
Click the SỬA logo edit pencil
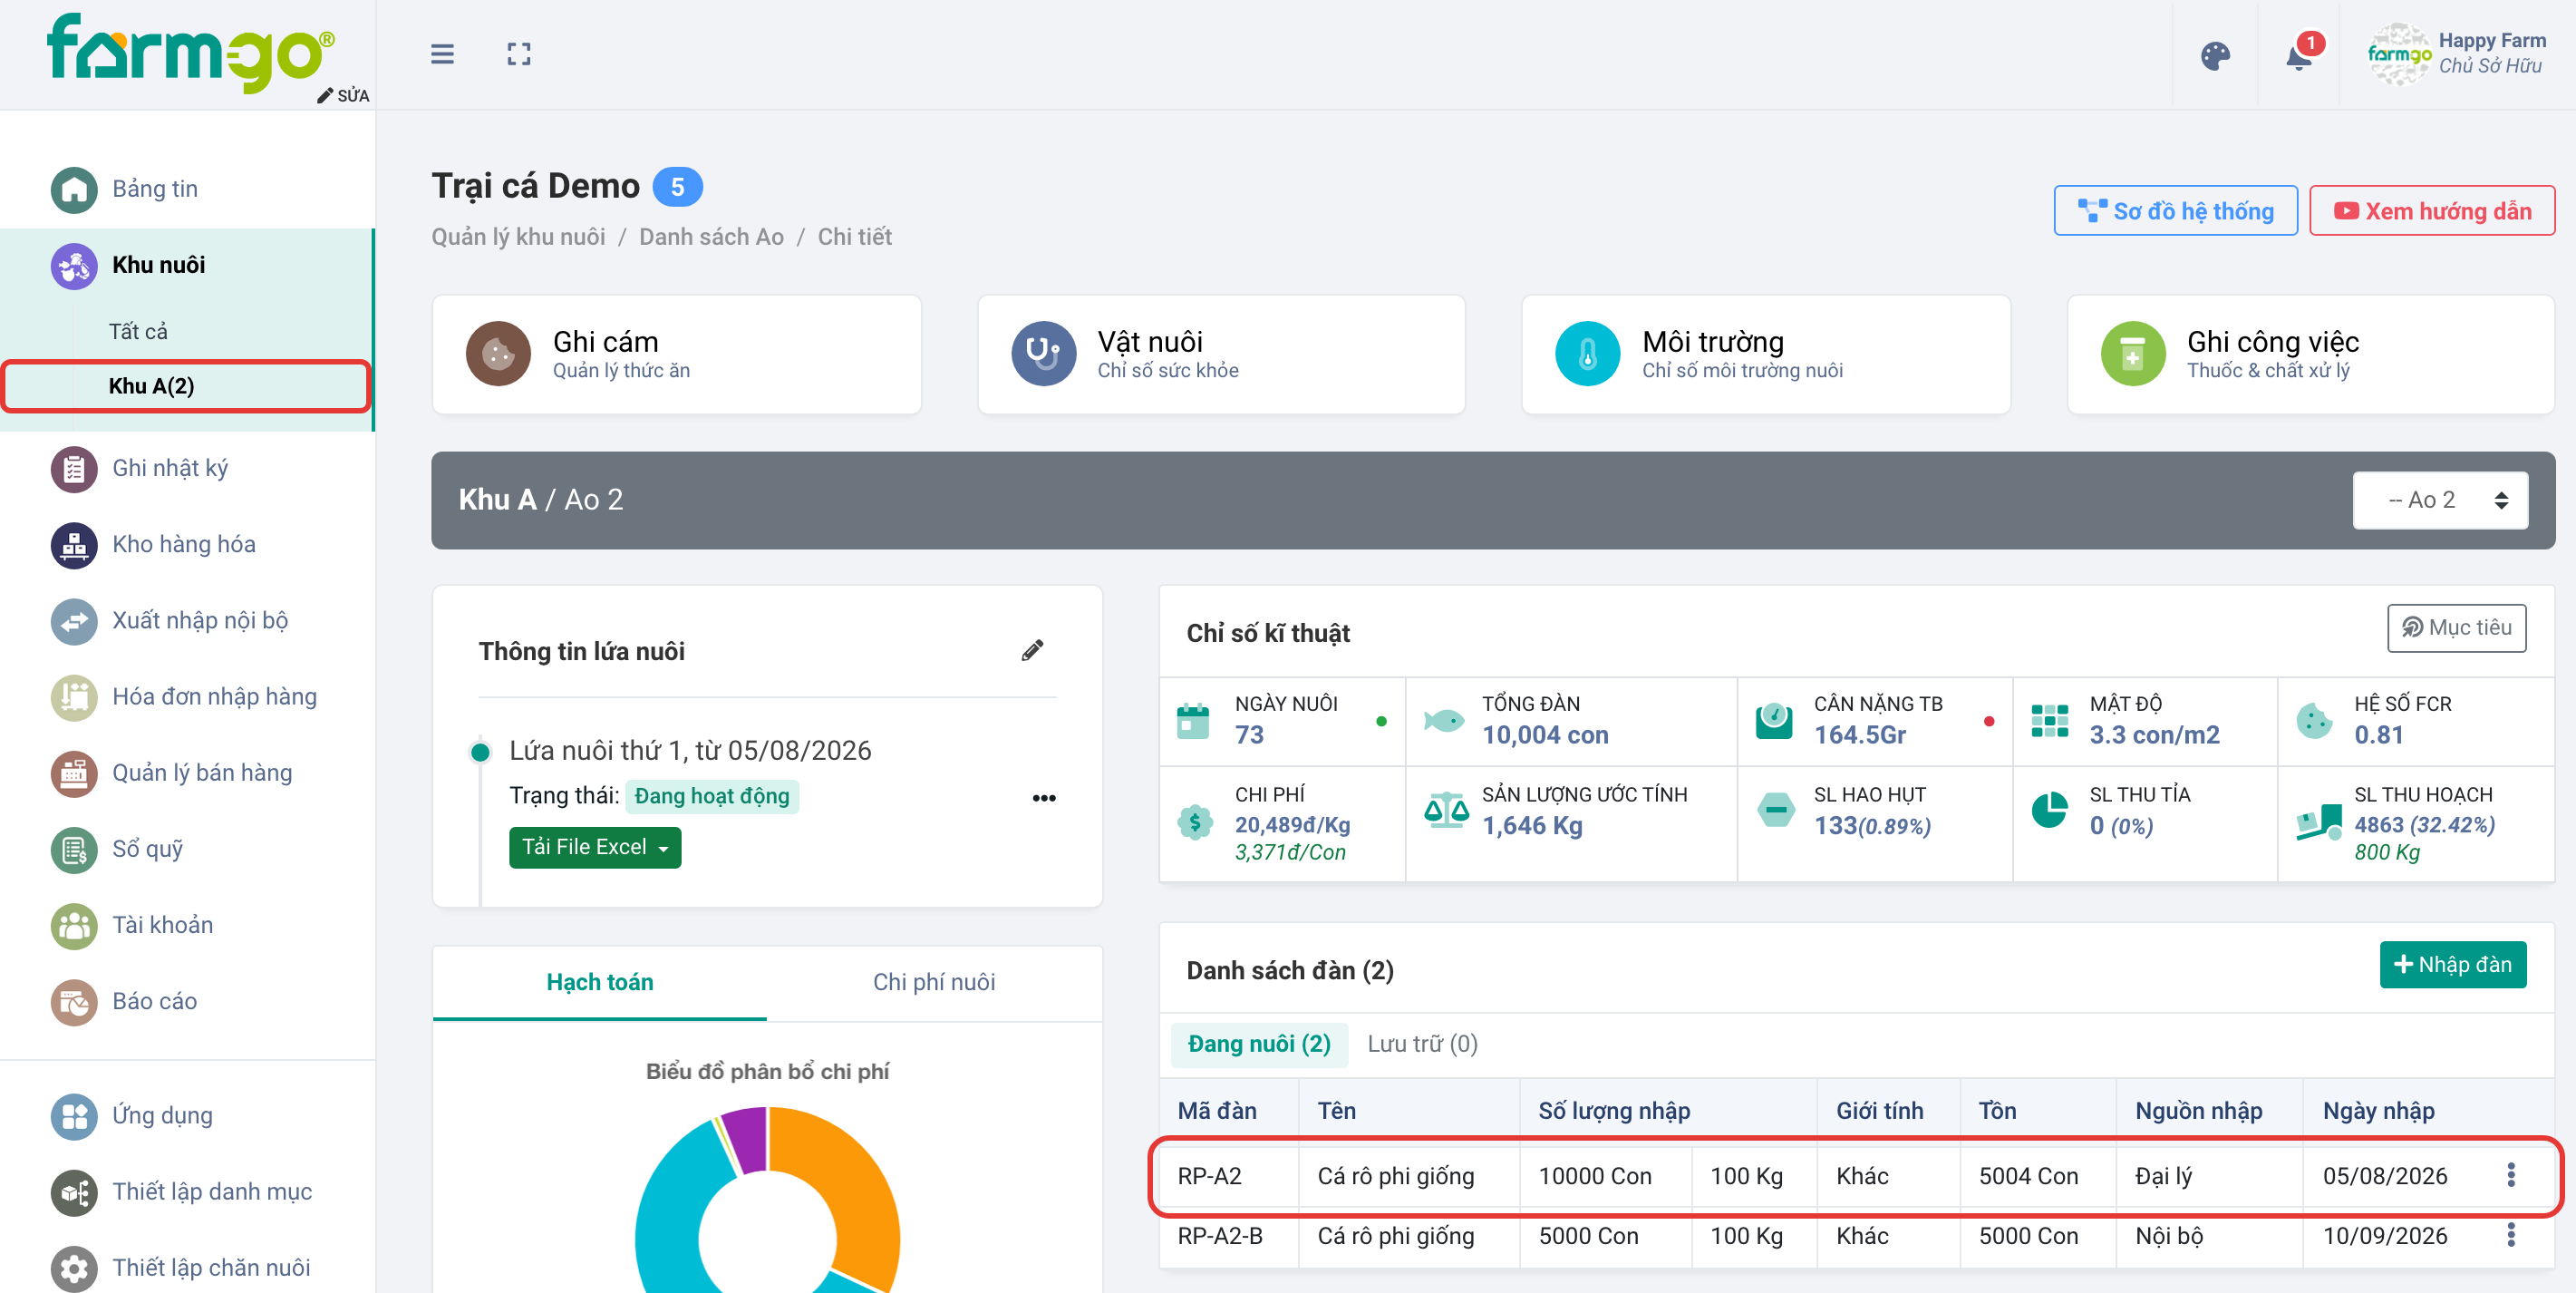click(343, 95)
